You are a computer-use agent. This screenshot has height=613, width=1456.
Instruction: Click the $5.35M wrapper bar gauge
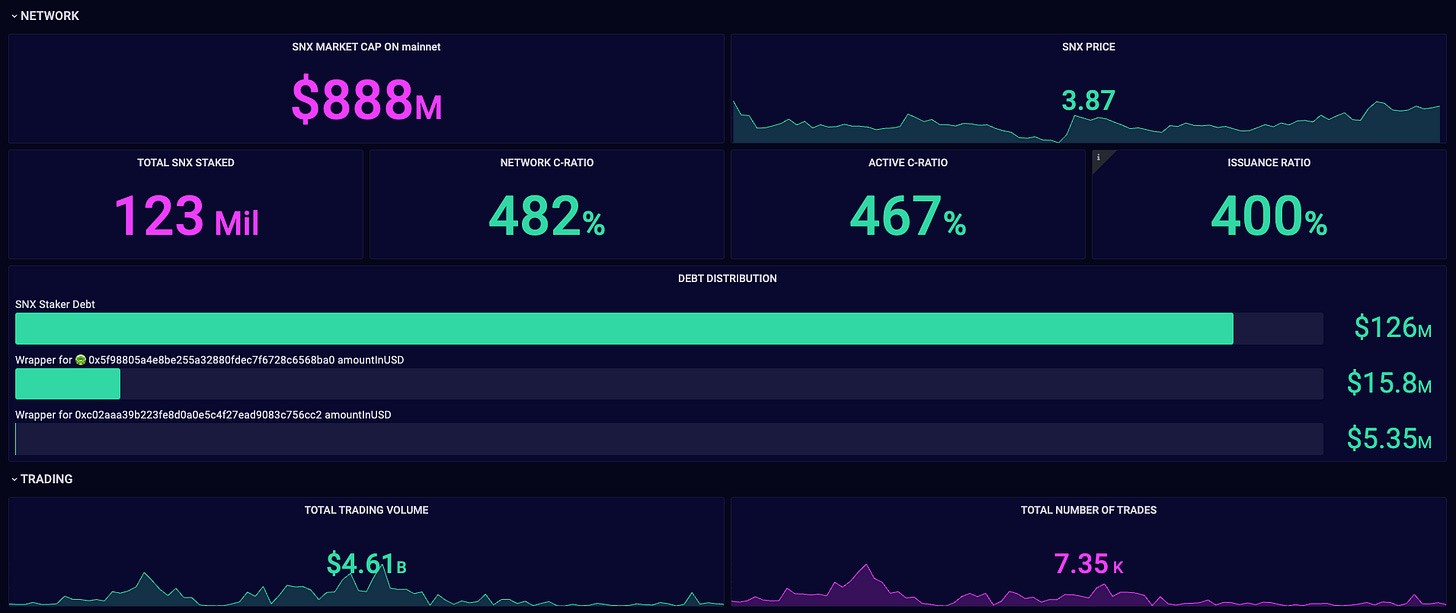click(668, 439)
